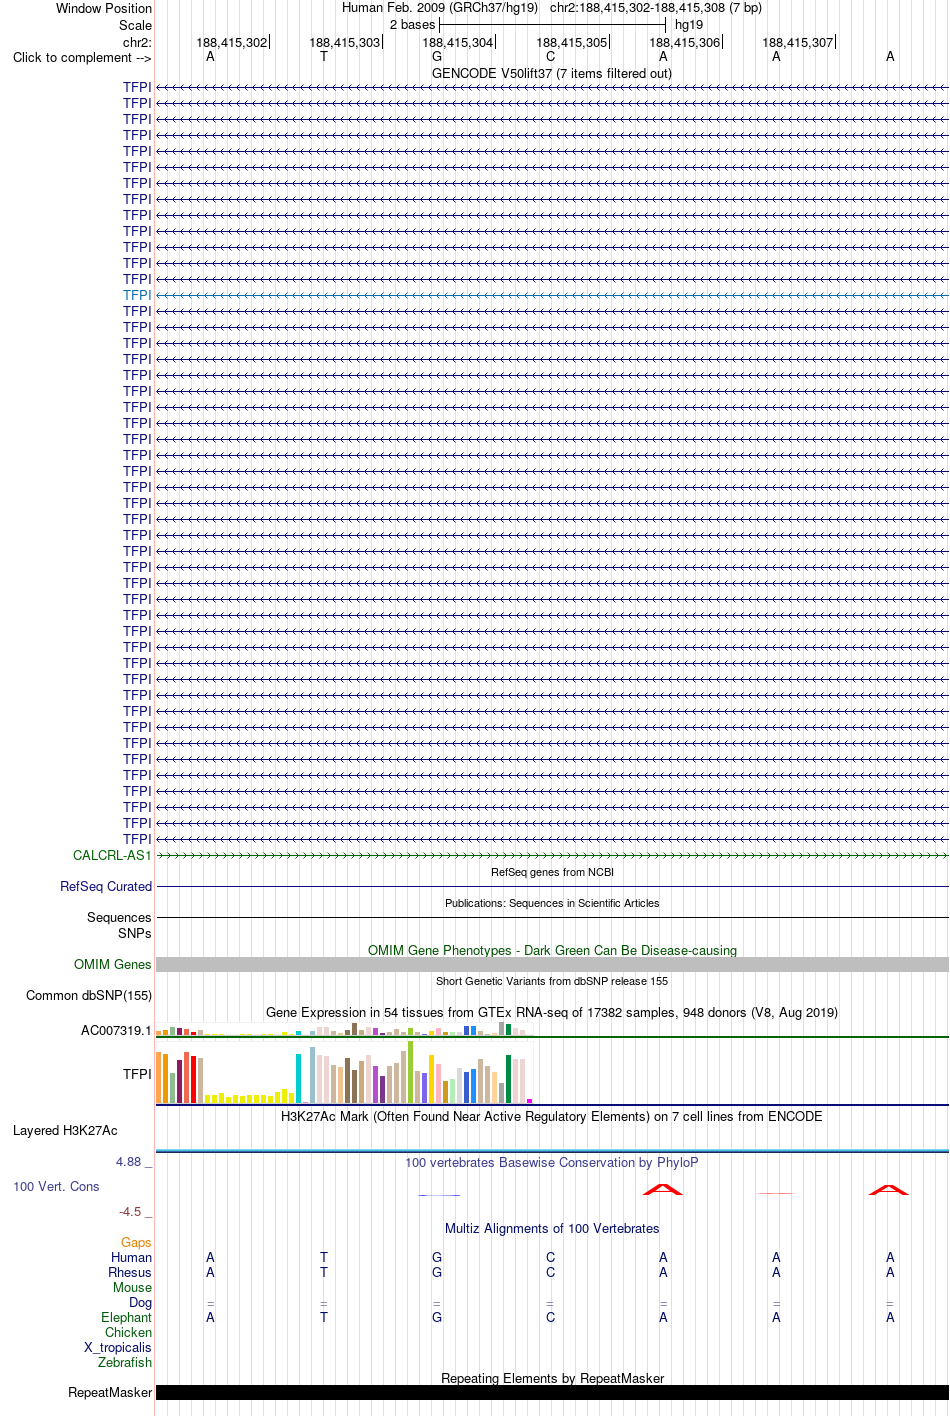Click base T in the Rhesus alignment row

(x=324, y=1272)
